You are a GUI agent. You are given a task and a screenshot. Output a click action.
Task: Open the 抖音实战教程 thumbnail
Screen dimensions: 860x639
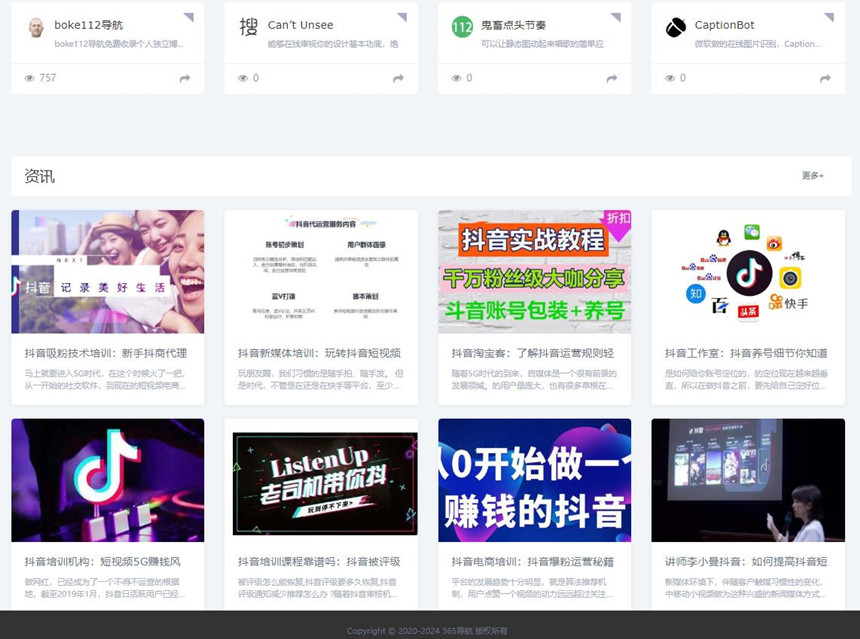pos(535,272)
